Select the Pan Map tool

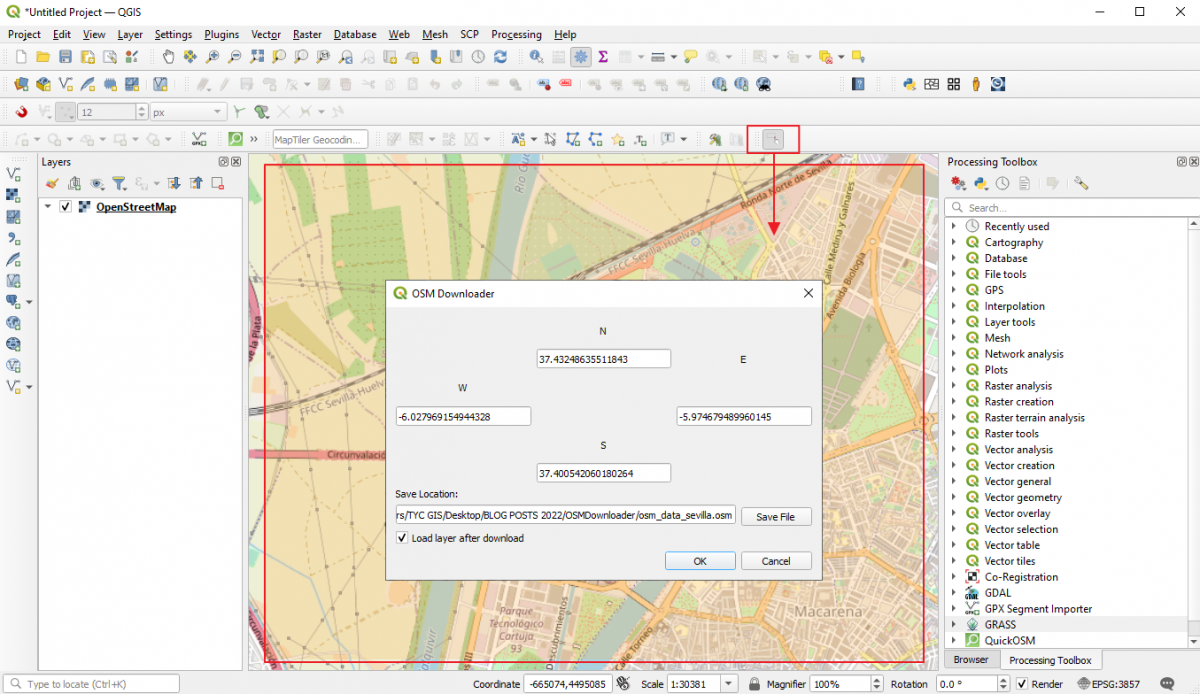point(168,57)
